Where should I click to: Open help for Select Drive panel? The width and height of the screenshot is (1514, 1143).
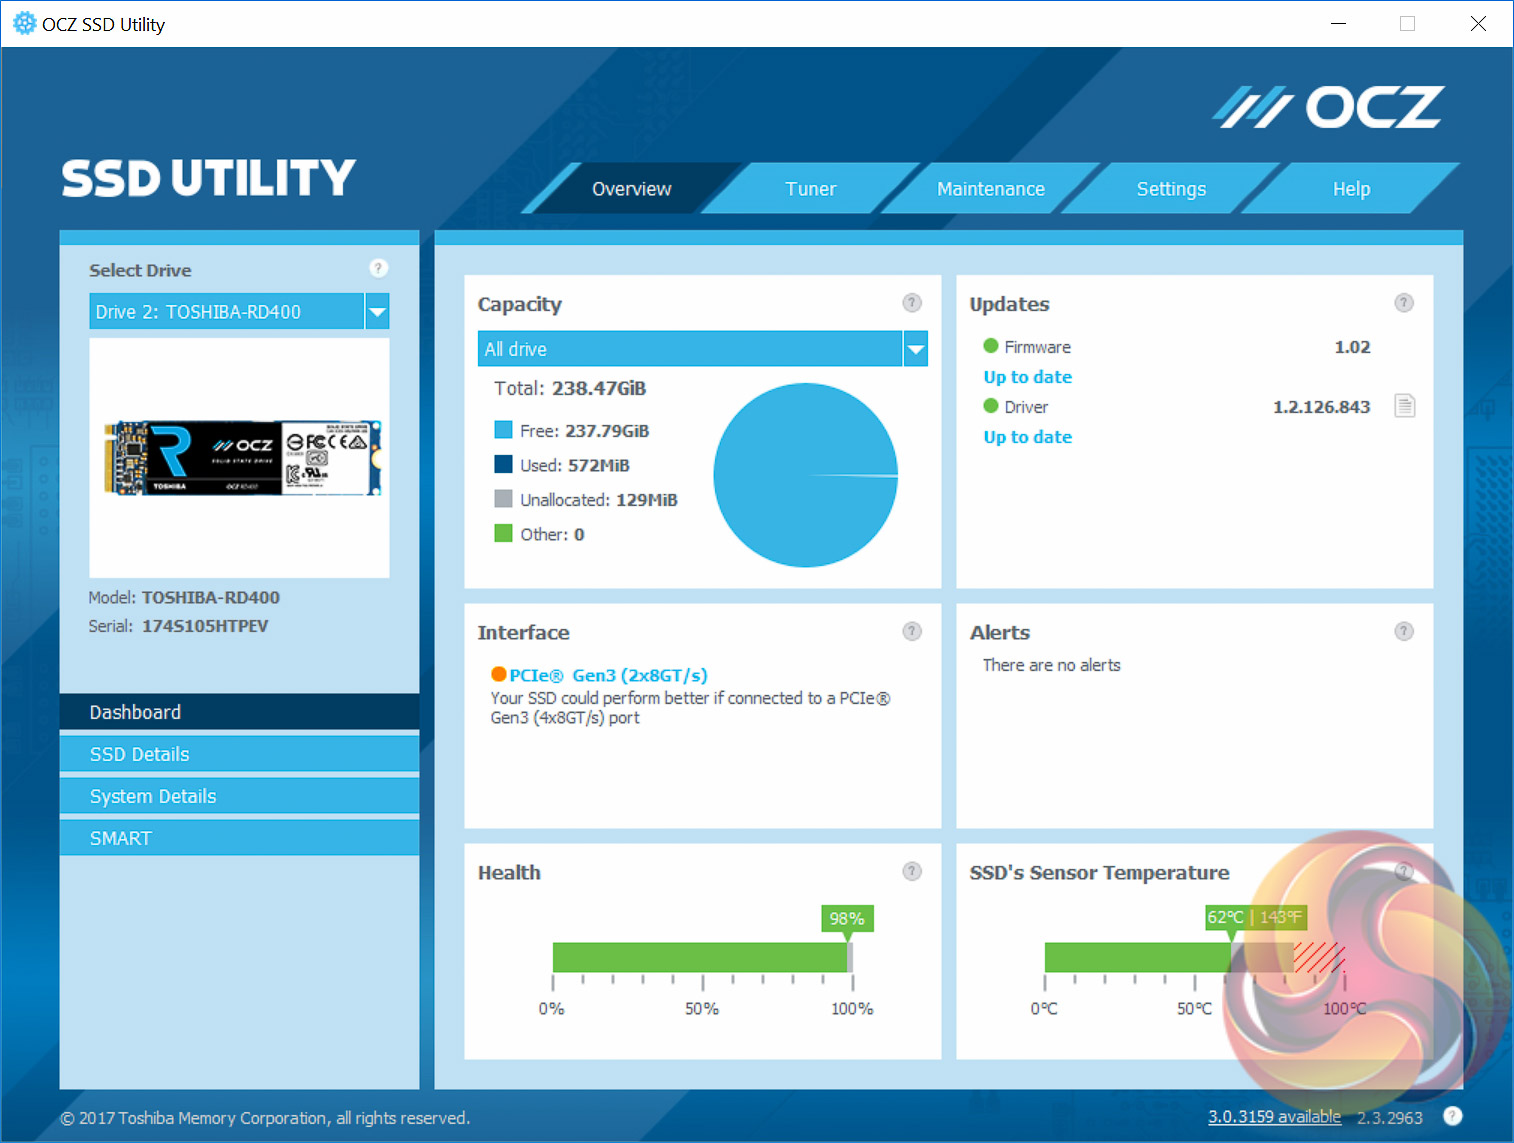pyautogui.click(x=378, y=268)
